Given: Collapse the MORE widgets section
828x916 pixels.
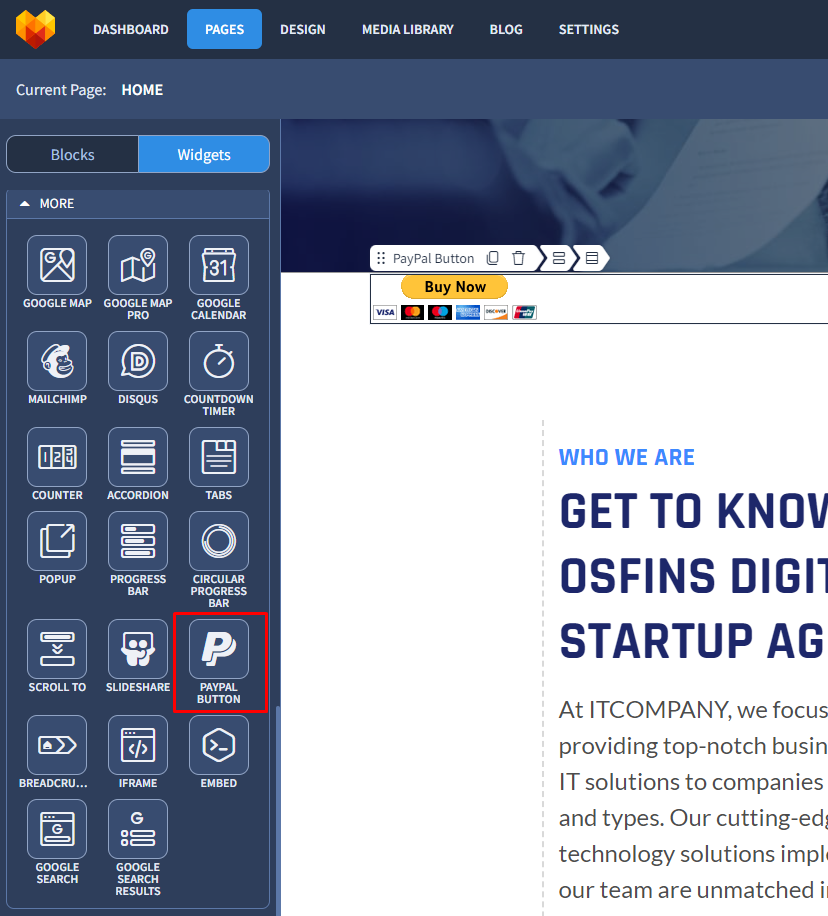Looking at the screenshot, I should tap(138, 204).
